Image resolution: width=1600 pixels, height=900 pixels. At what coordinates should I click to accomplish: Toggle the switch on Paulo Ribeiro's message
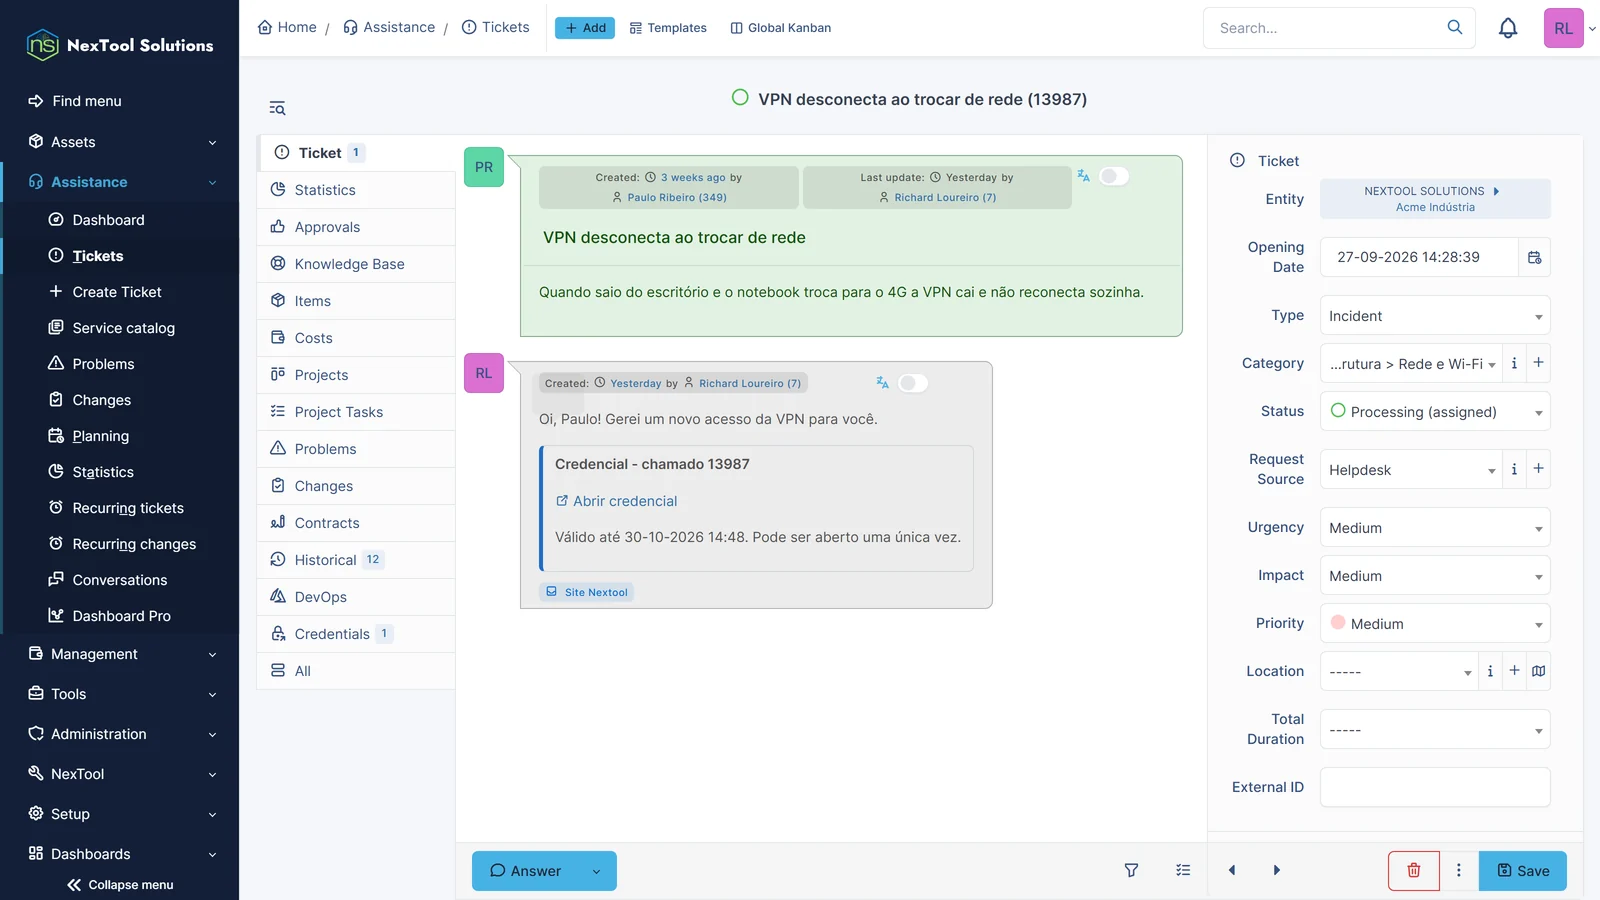tap(1114, 176)
